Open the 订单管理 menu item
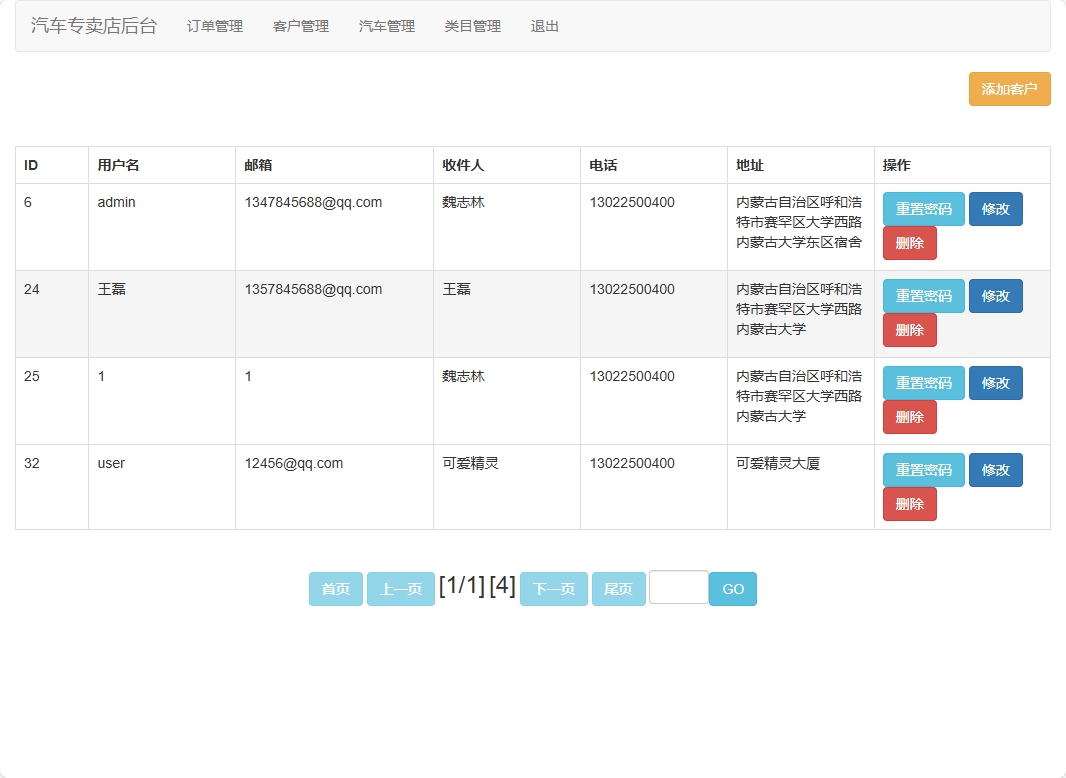 click(213, 27)
